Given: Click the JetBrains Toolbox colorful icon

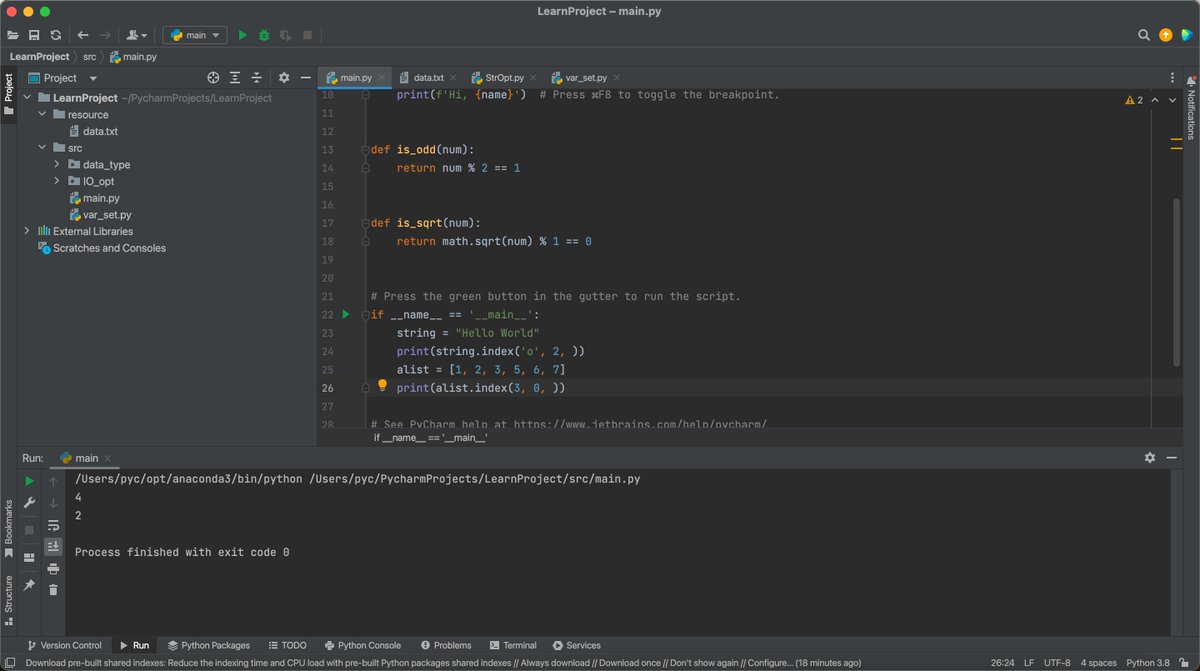Looking at the screenshot, I should (1186, 35).
